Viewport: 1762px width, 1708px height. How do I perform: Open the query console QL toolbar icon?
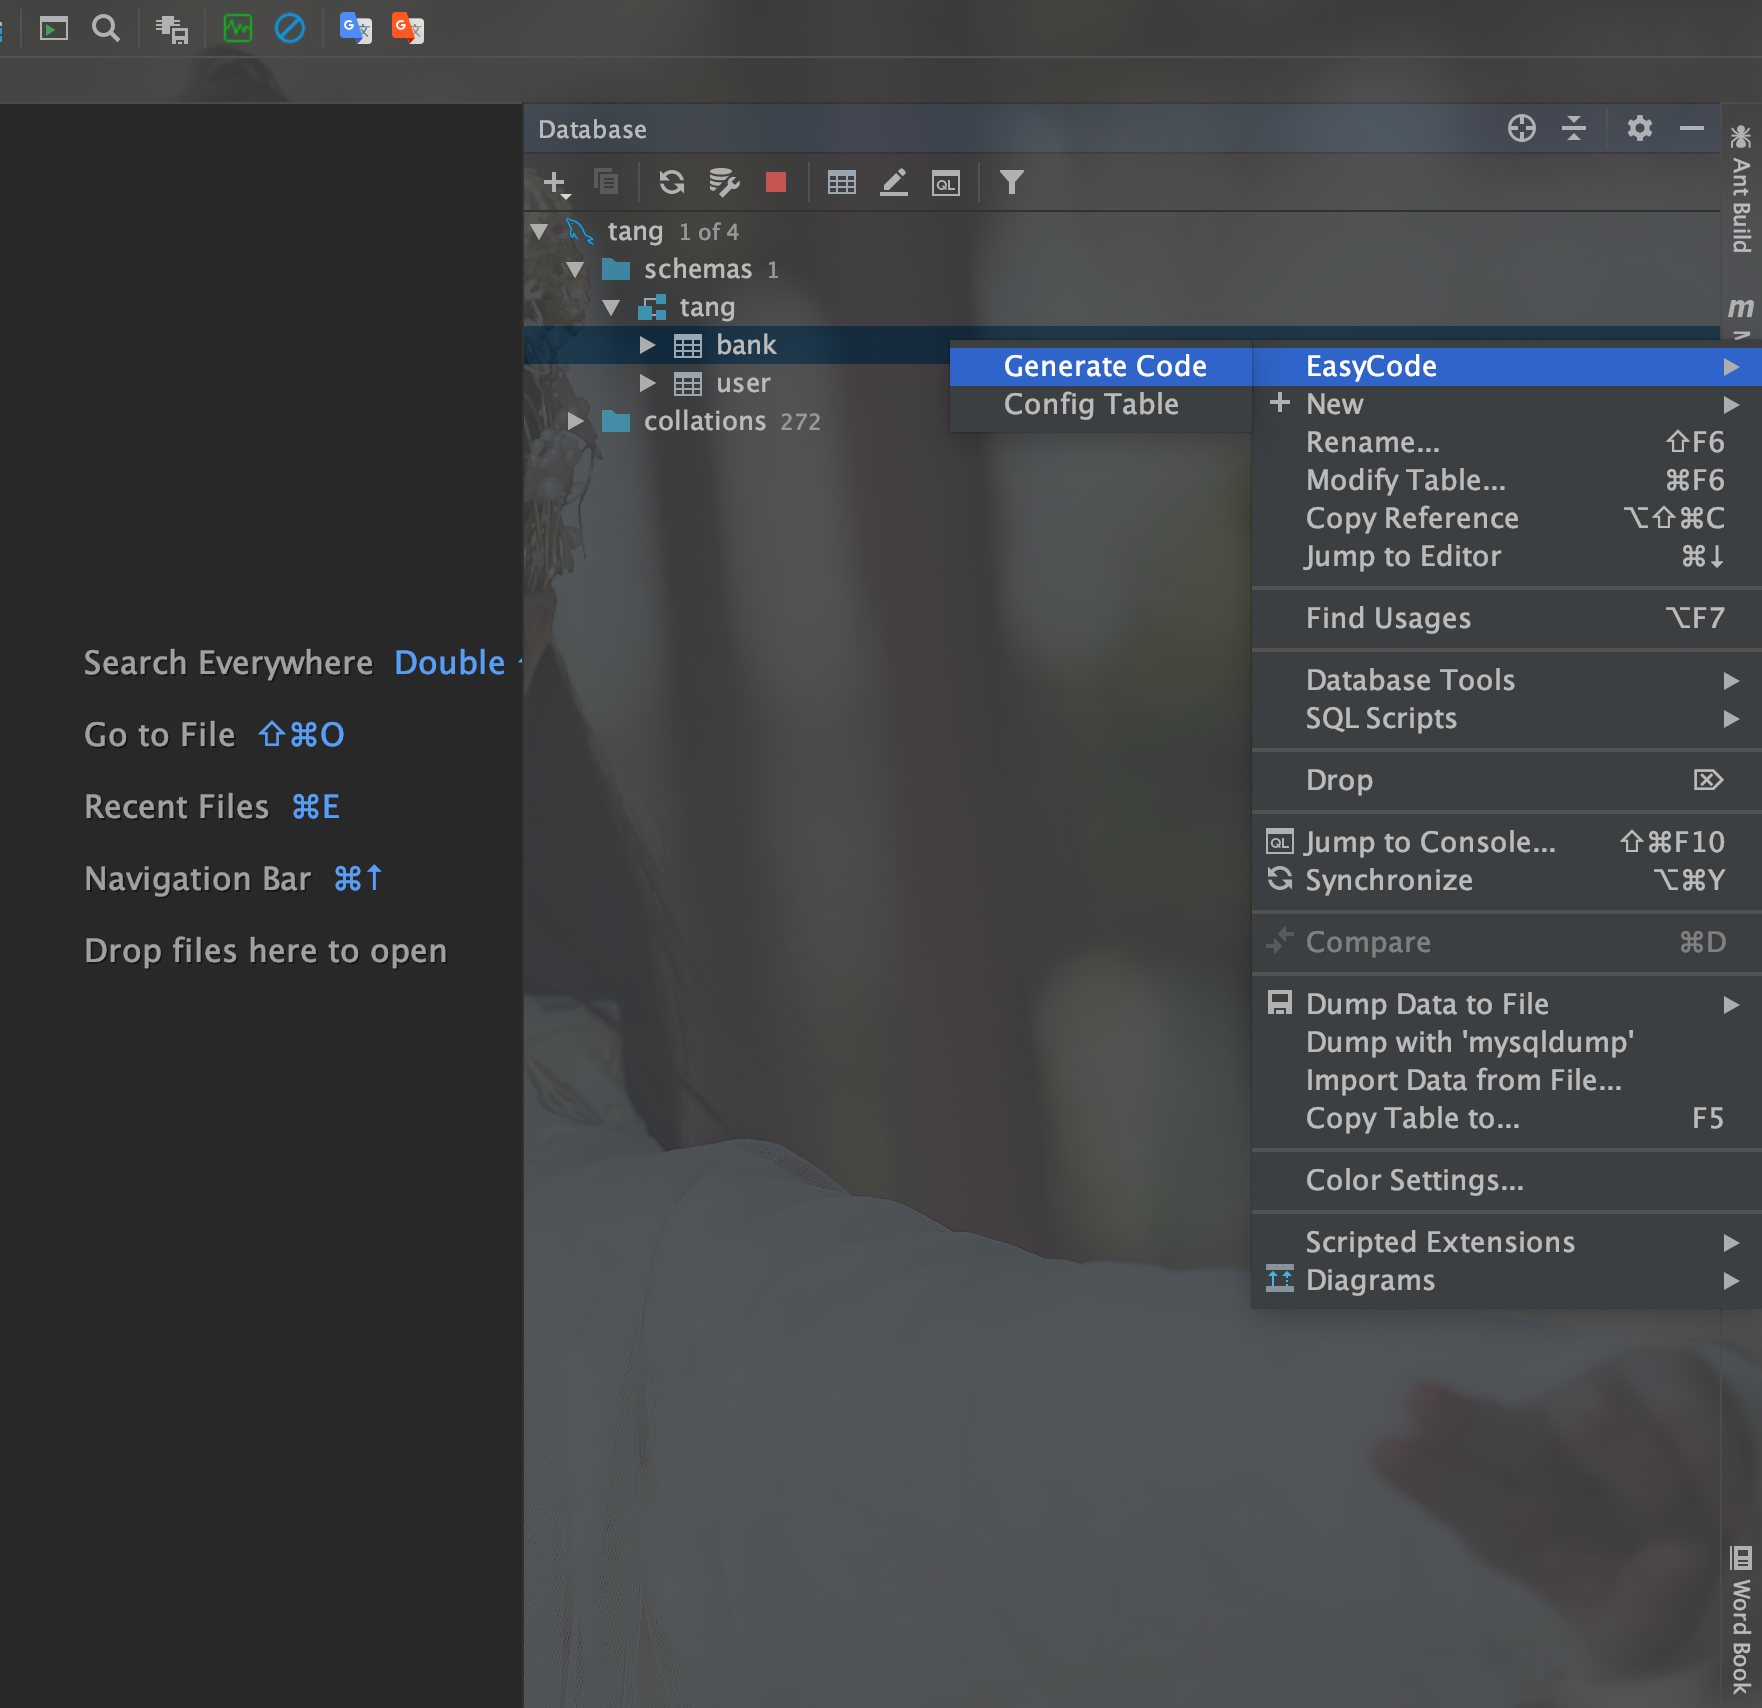[945, 182]
